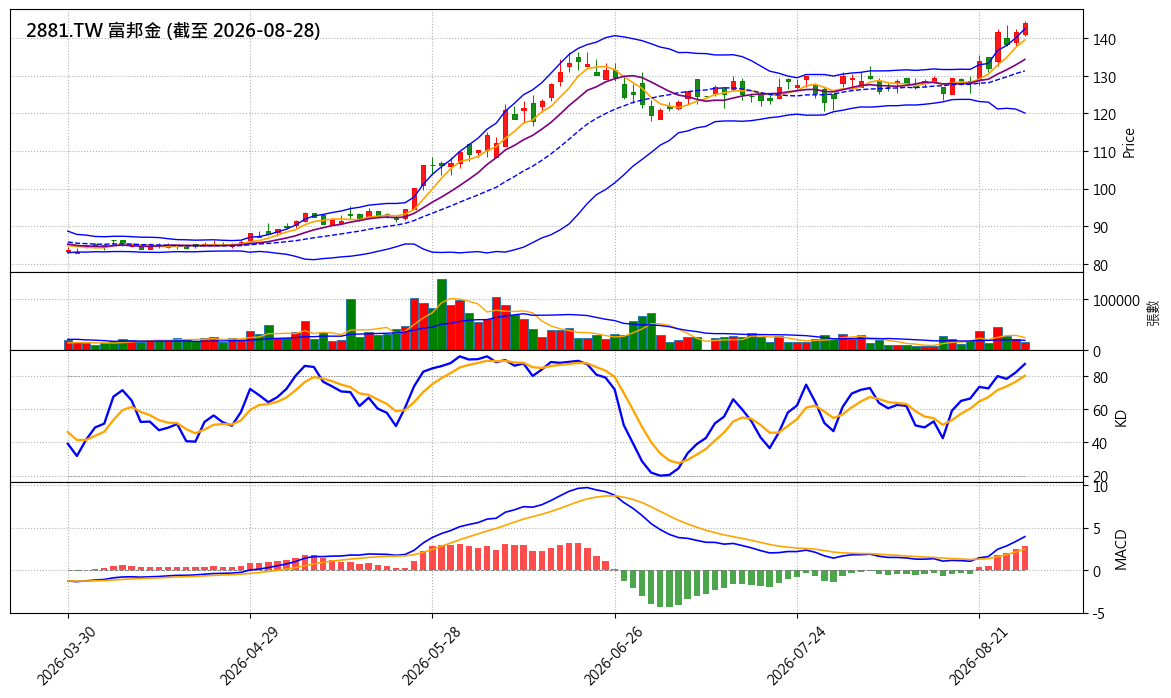This screenshot has width=1171, height=698.
Task: Click the 120 price tick label
Action: coord(1104,115)
